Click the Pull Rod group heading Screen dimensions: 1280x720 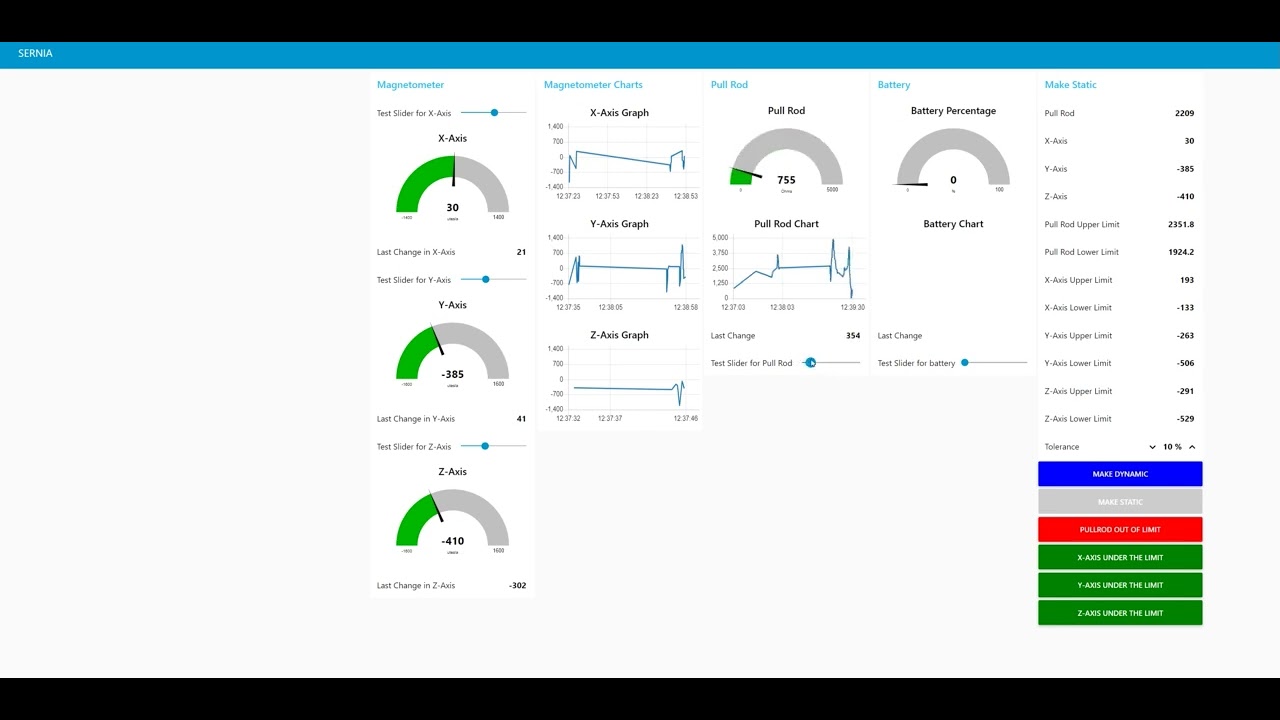tap(729, 85)
